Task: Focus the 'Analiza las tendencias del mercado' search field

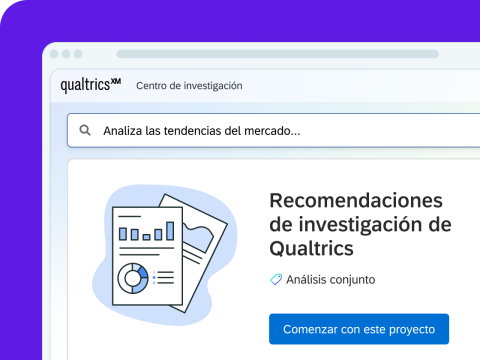Action: (273, 130)
